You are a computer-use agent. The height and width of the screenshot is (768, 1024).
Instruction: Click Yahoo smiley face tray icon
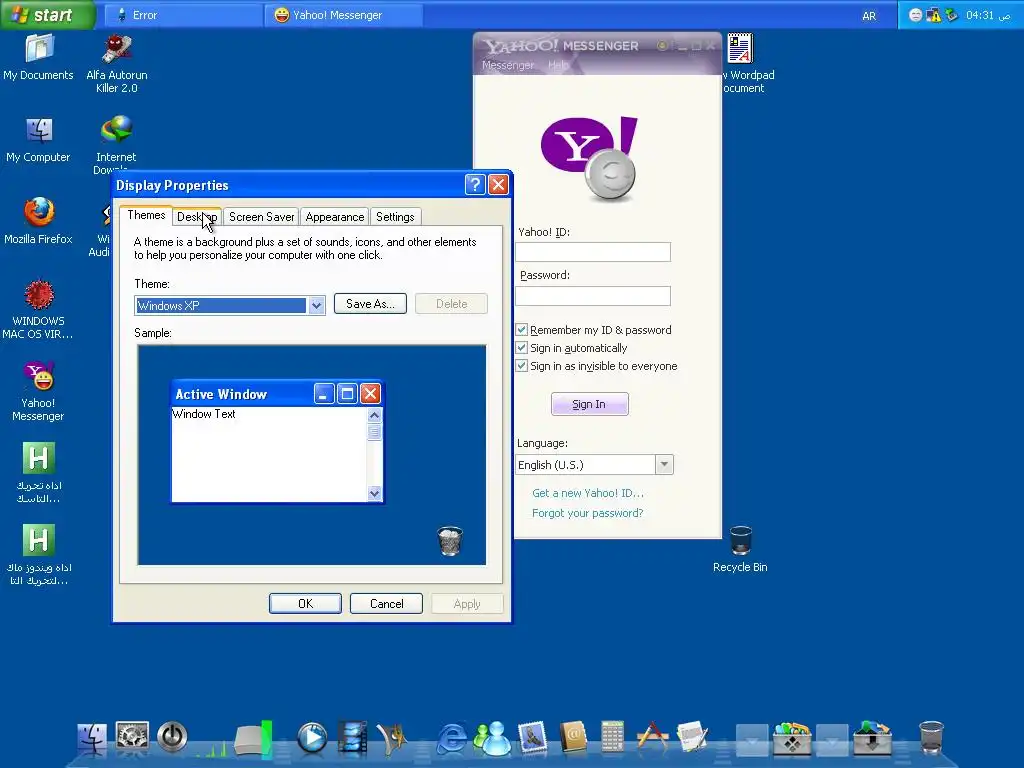[916, 15]
